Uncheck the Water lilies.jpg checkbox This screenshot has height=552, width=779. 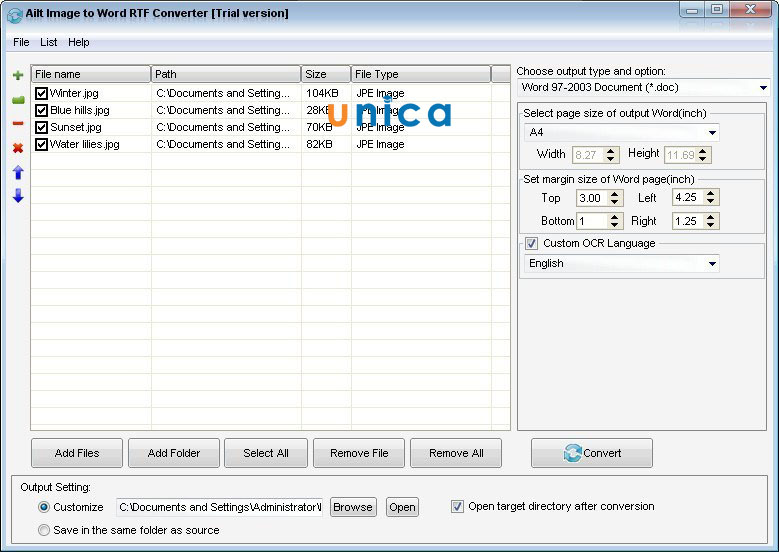(41, 144)
